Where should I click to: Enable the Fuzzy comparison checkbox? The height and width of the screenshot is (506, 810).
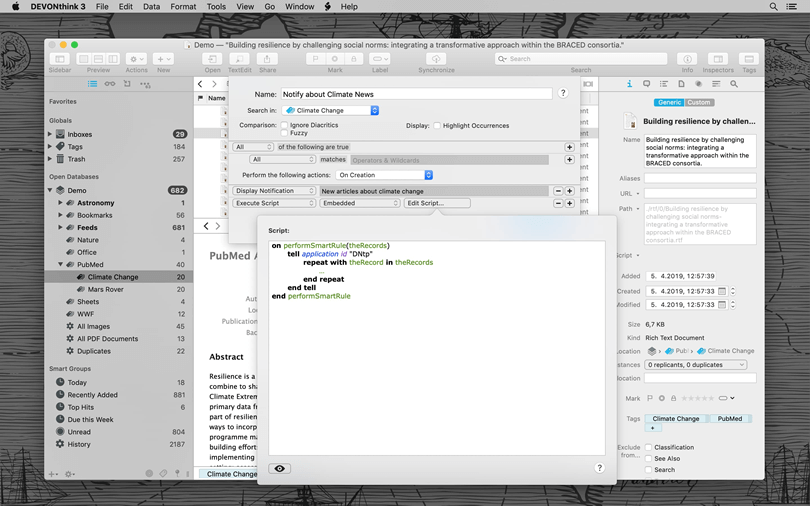coord(284,133)
